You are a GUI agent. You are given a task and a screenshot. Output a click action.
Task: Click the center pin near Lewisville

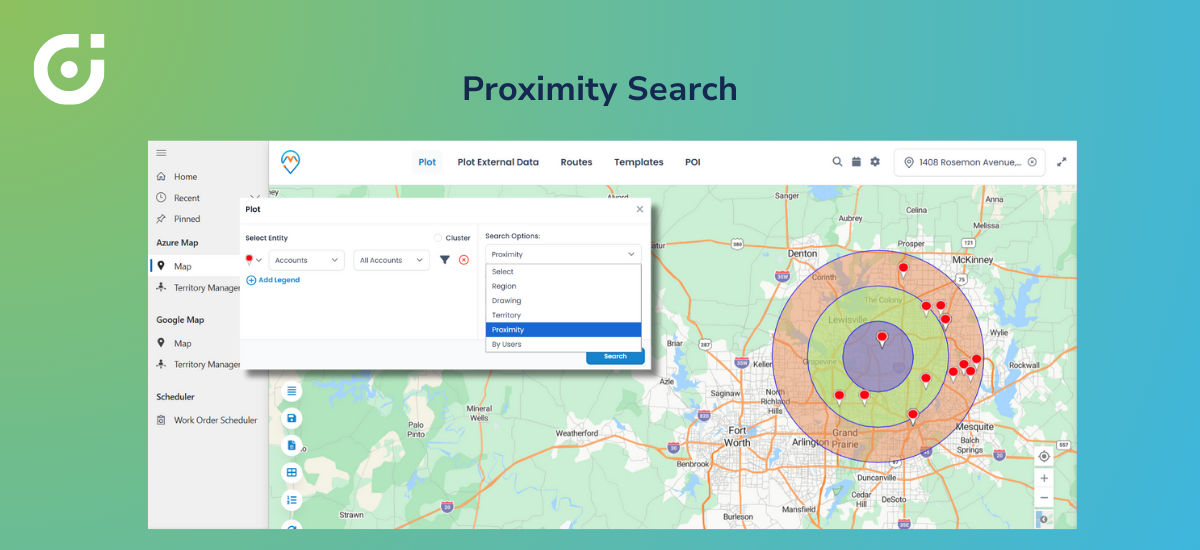tap(882, 340)
